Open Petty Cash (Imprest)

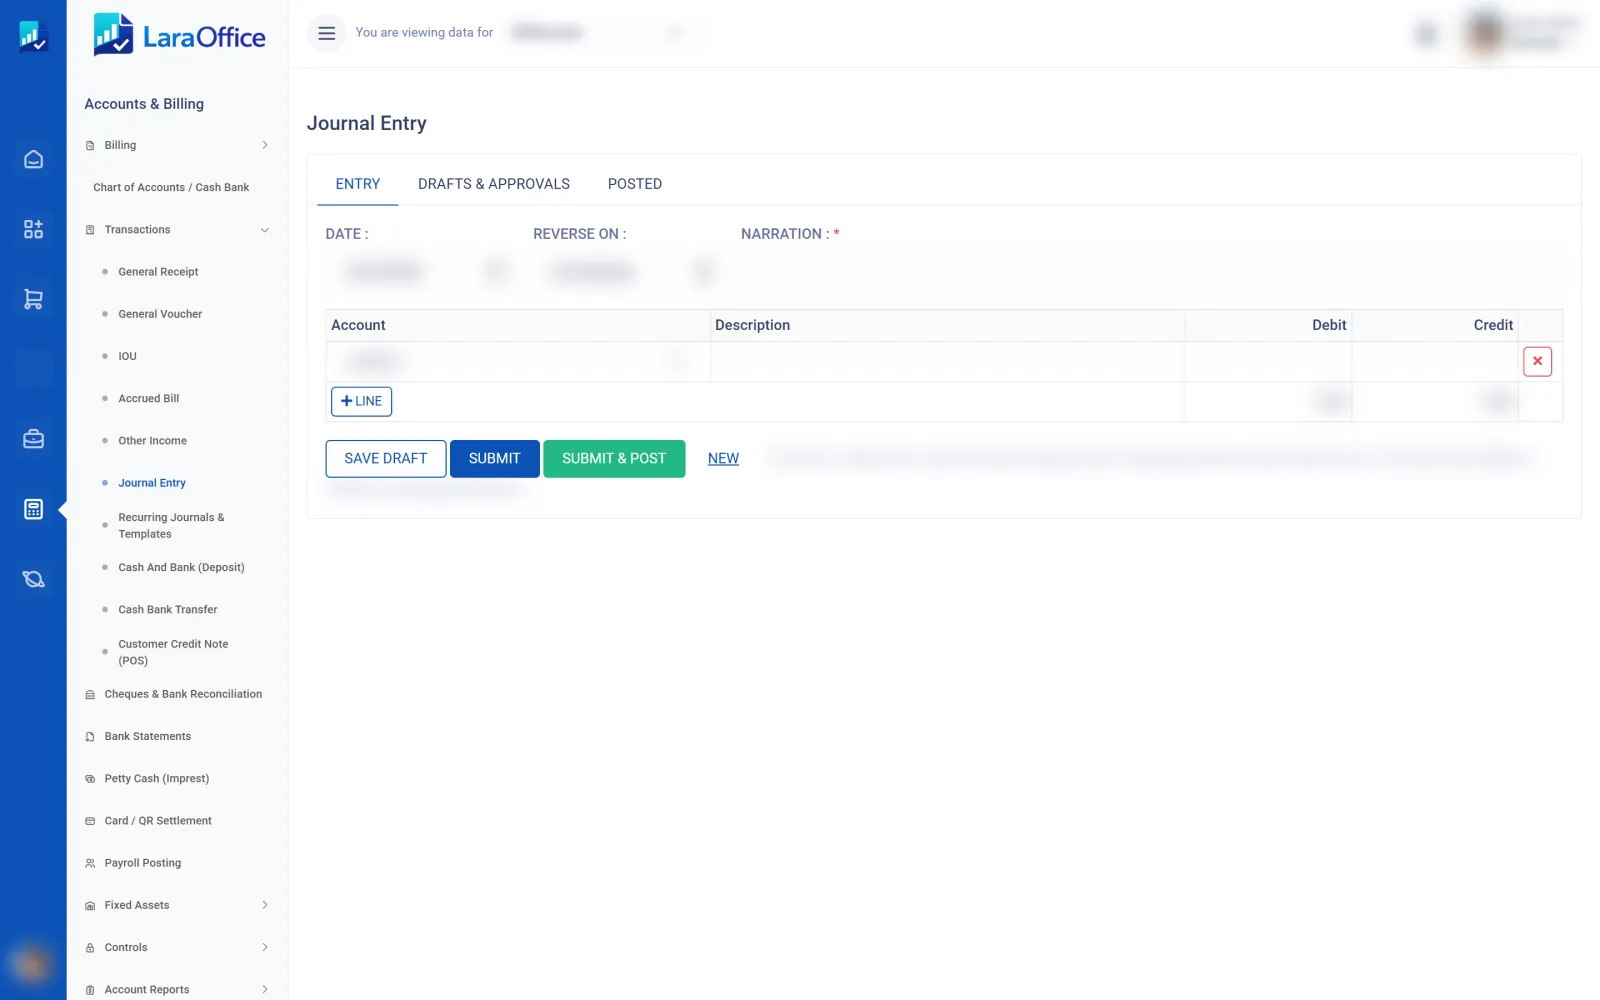coord(157,778)
